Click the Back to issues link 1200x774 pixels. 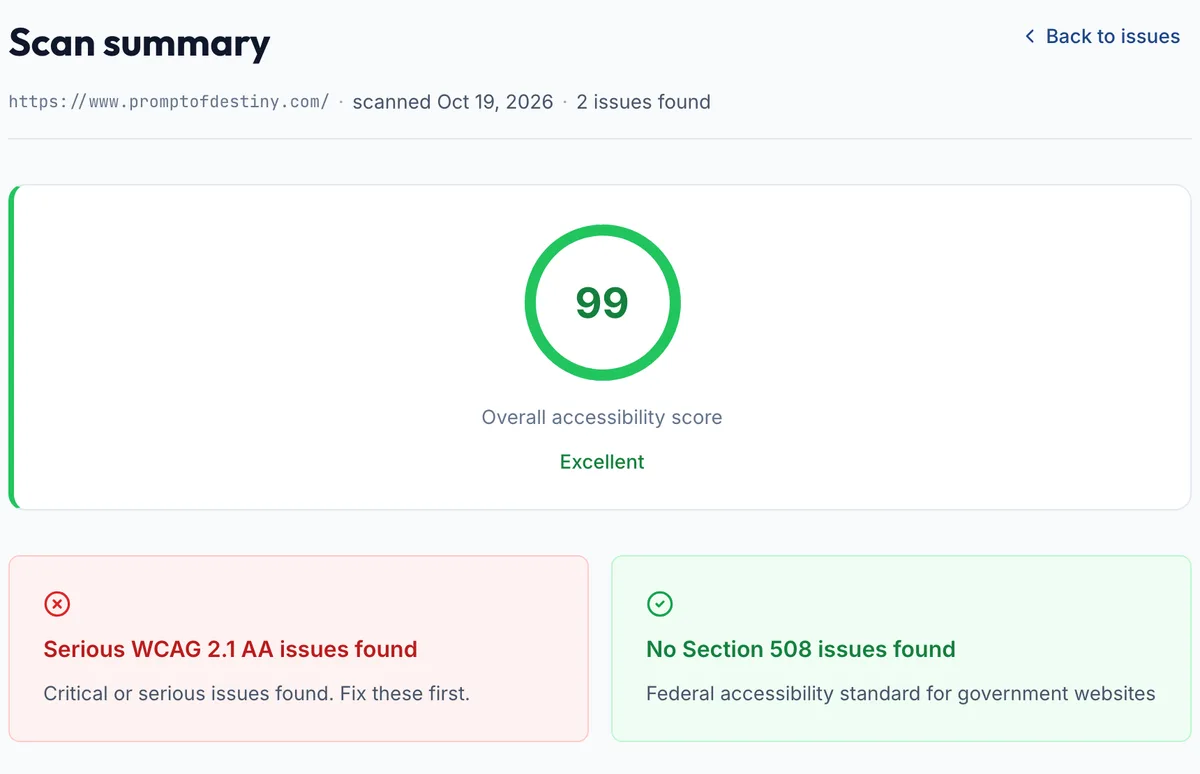click(x=1102, y=36)
